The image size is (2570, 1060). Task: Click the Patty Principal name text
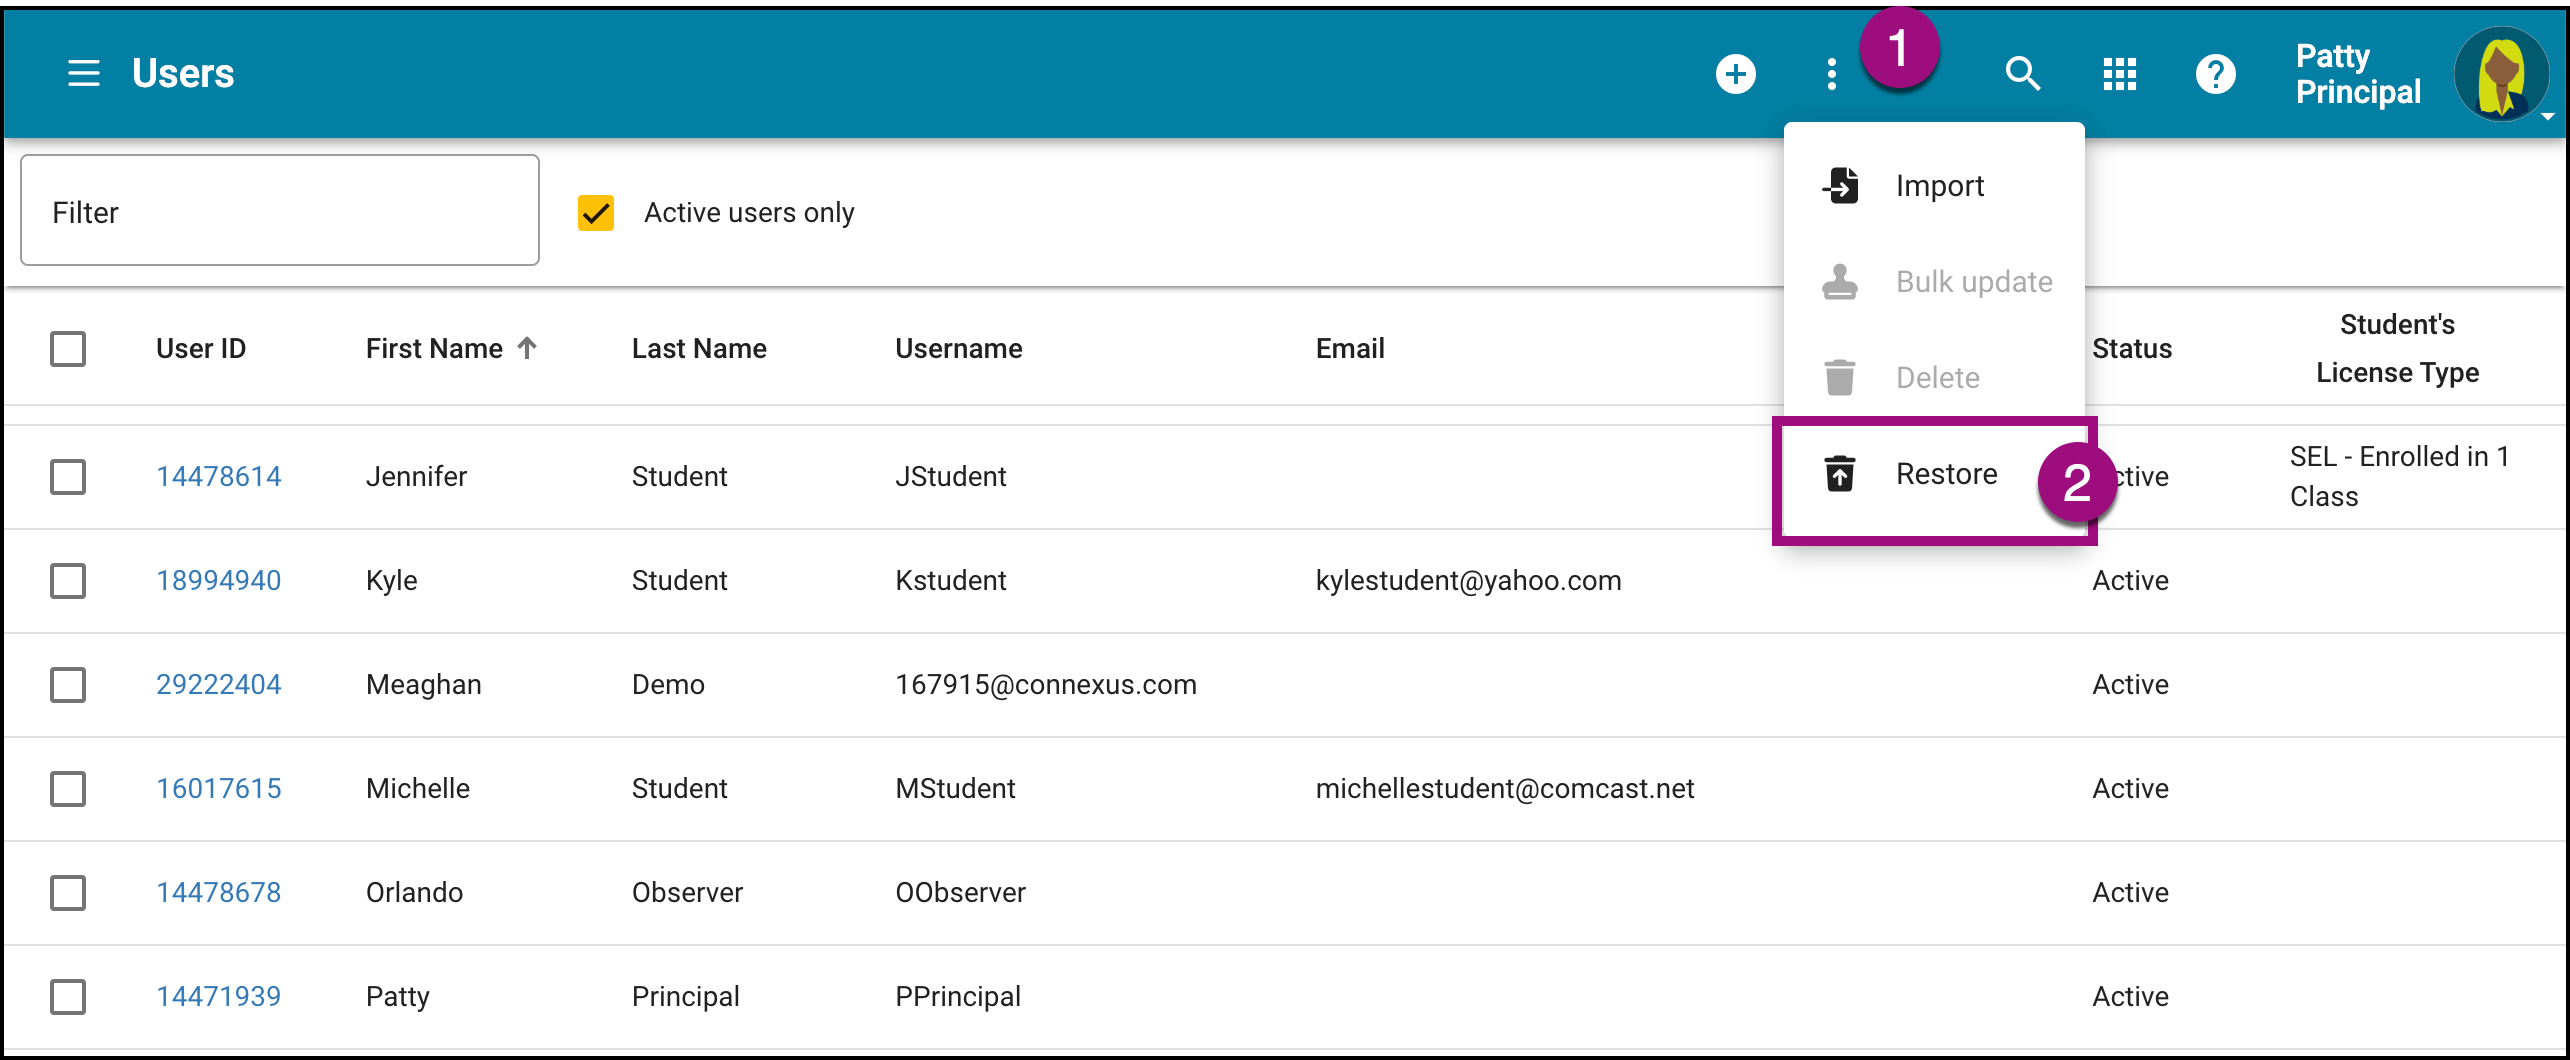click(2358, 74)
